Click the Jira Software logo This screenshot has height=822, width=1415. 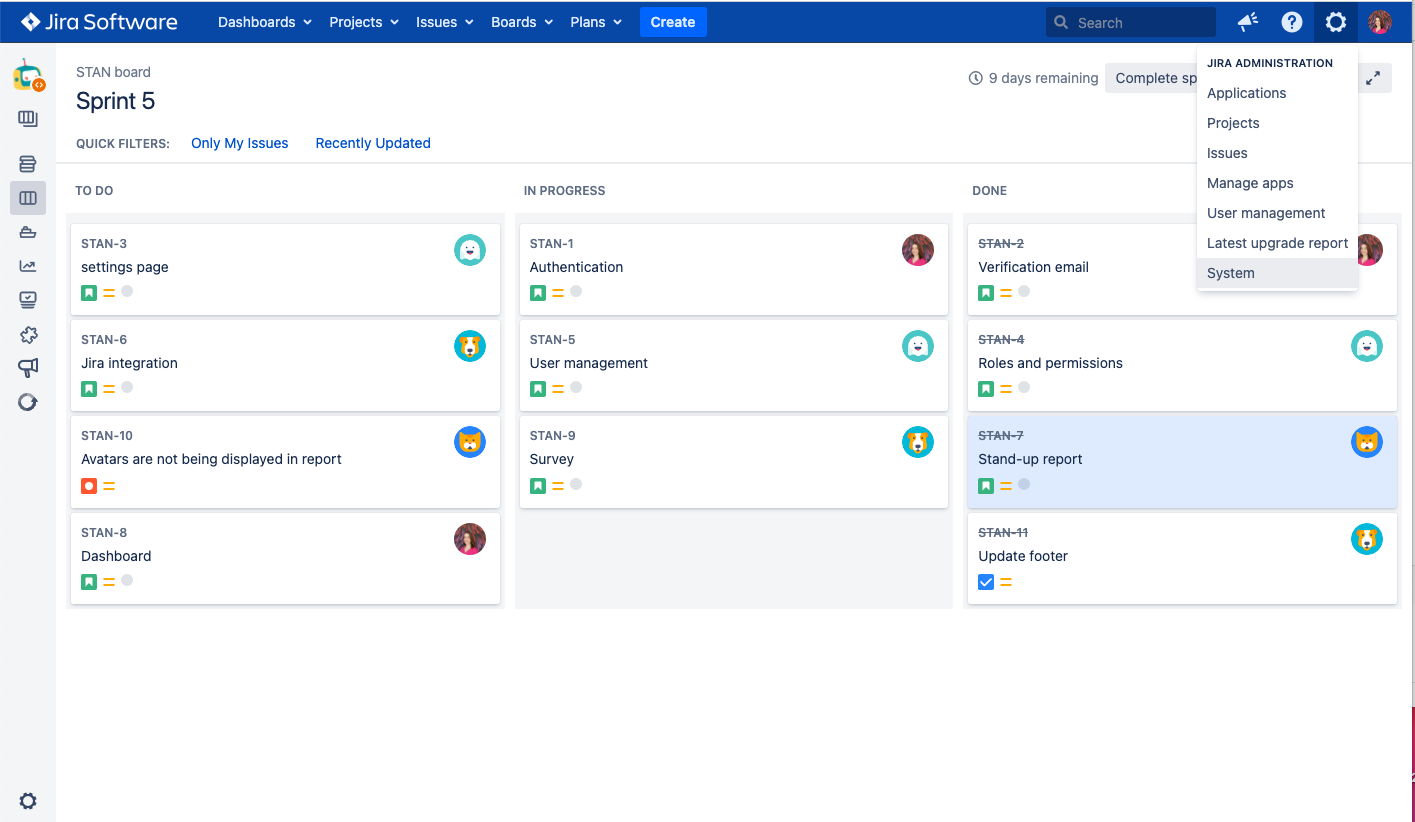99,21
